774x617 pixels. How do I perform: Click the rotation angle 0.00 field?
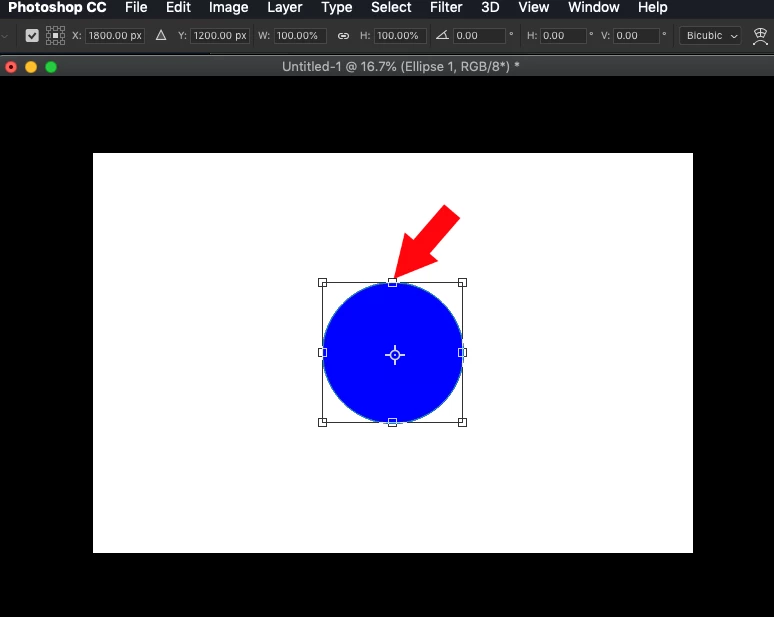(479, 36)
